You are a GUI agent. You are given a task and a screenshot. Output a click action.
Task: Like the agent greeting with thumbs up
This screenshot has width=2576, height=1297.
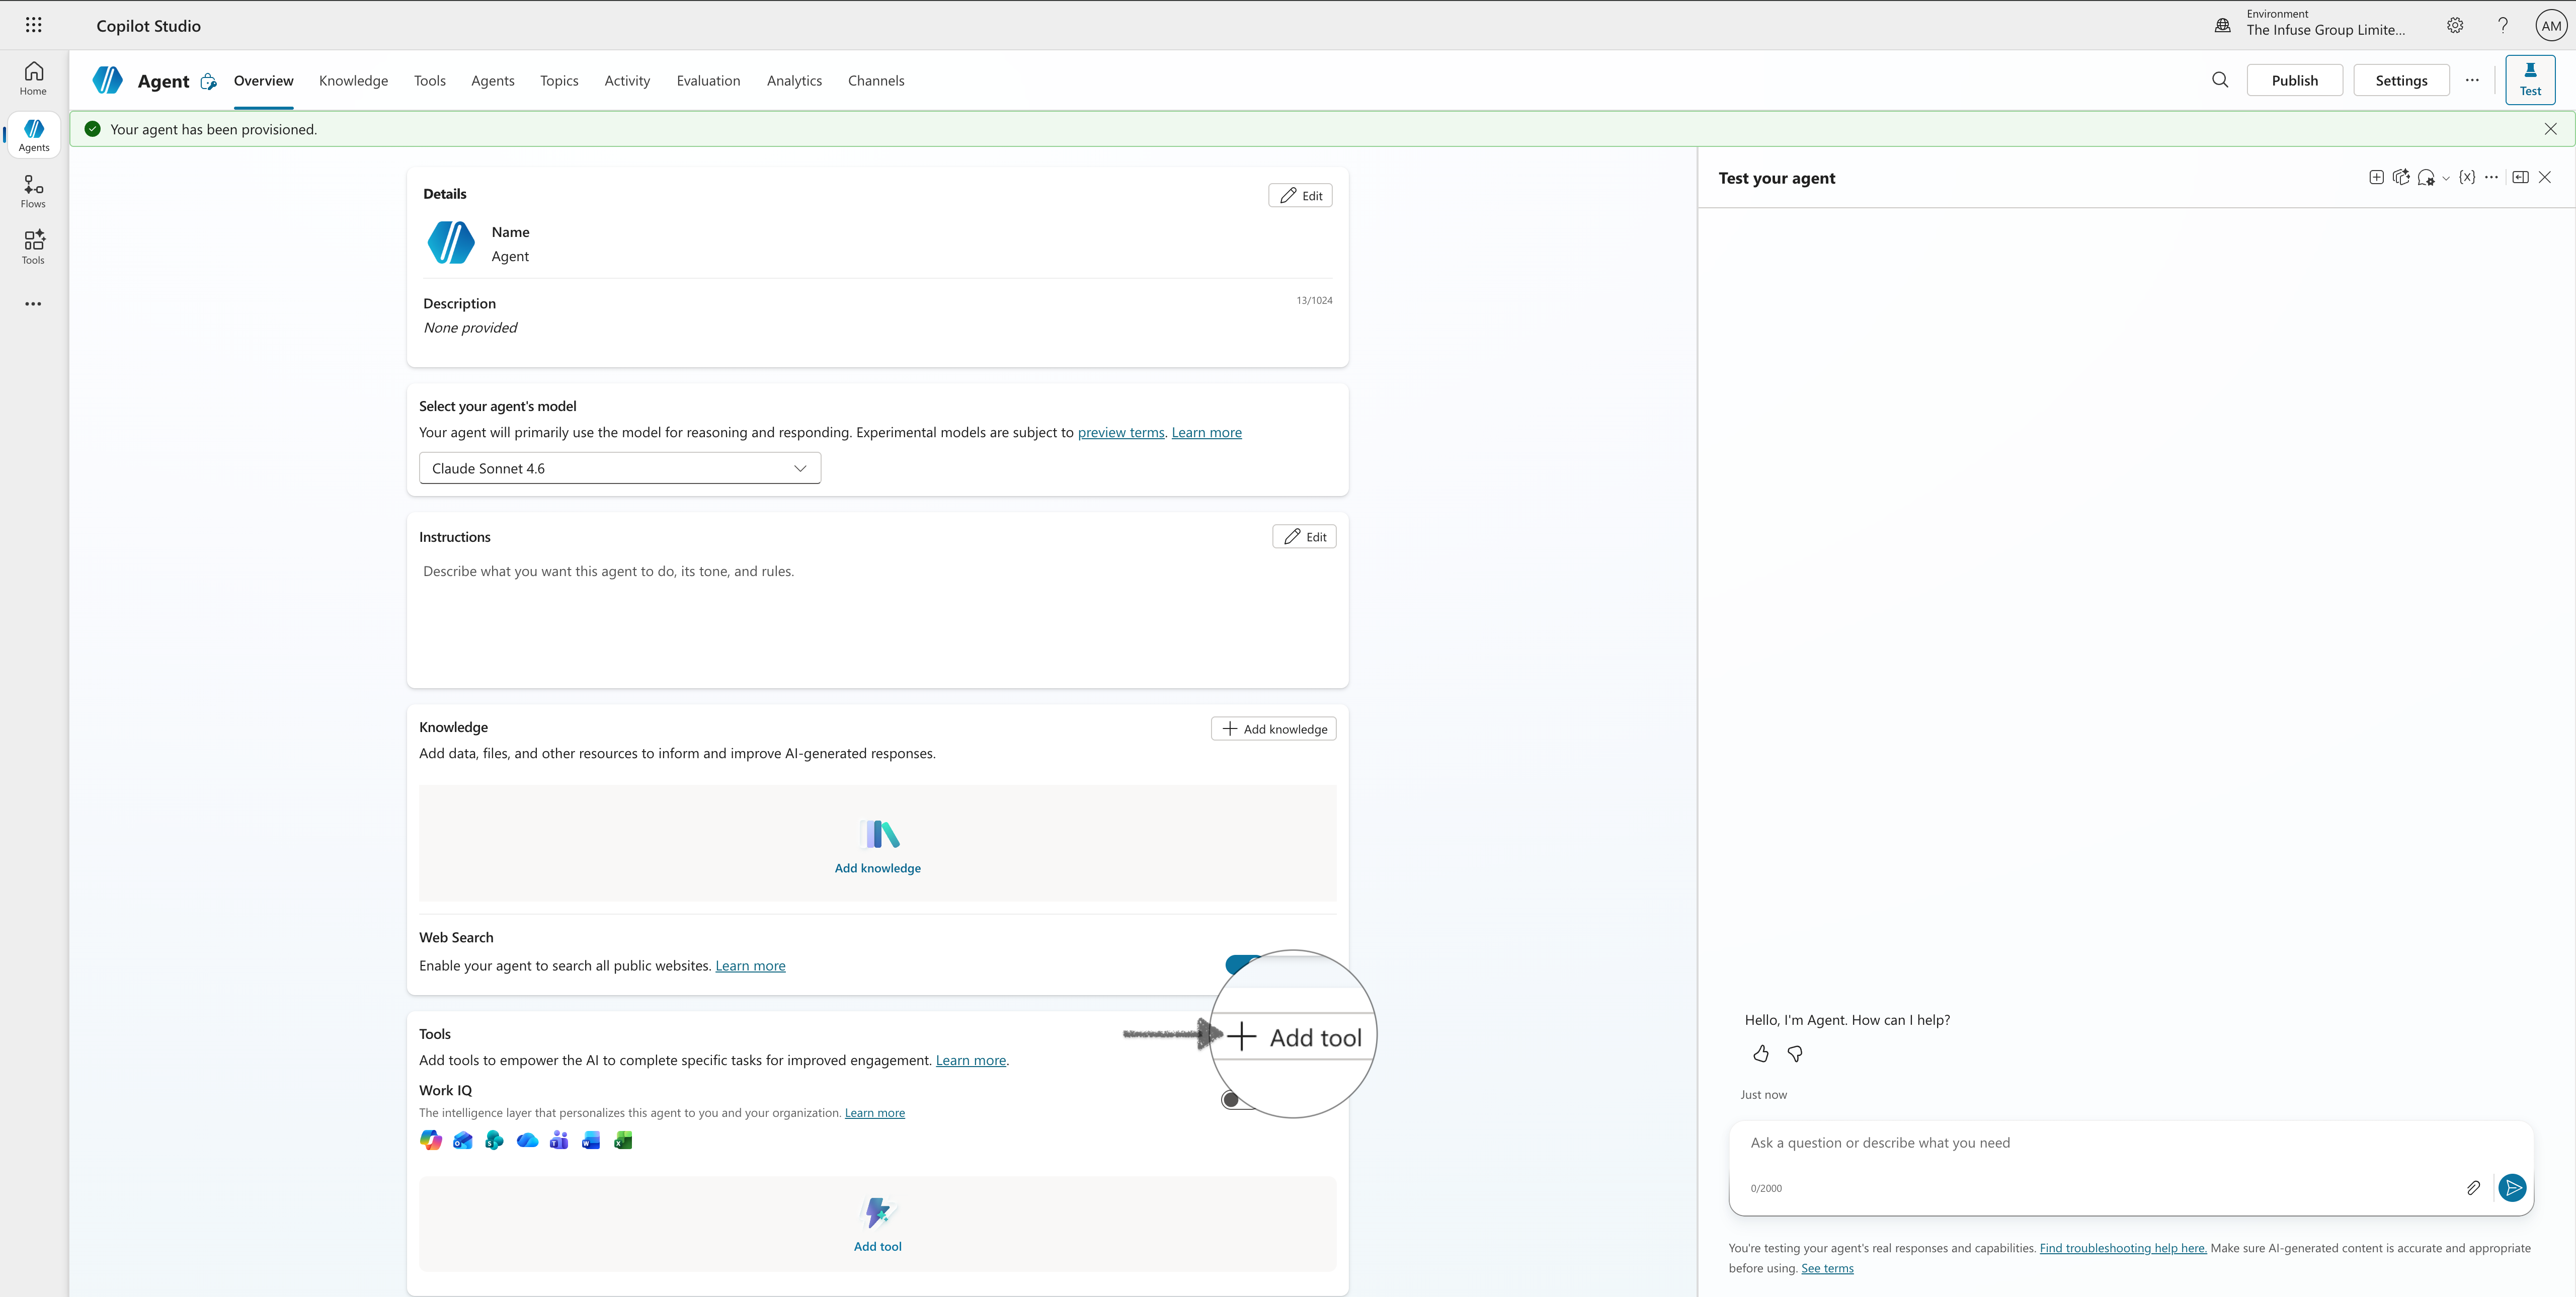[x=1761, y=1054]
